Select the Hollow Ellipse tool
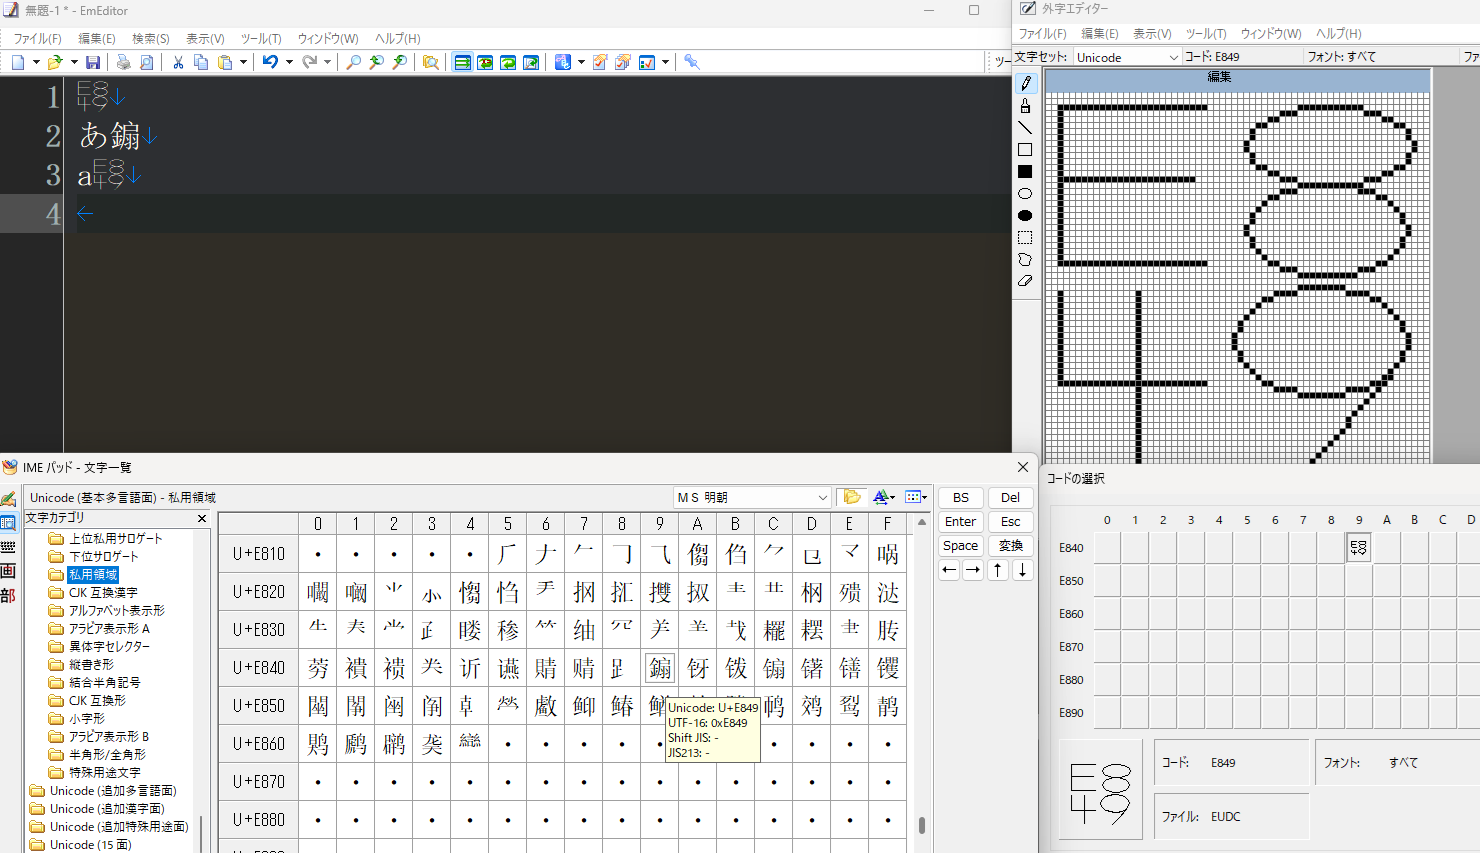Viewport: 1480px width, 853px height. (x=1025, y=193)
